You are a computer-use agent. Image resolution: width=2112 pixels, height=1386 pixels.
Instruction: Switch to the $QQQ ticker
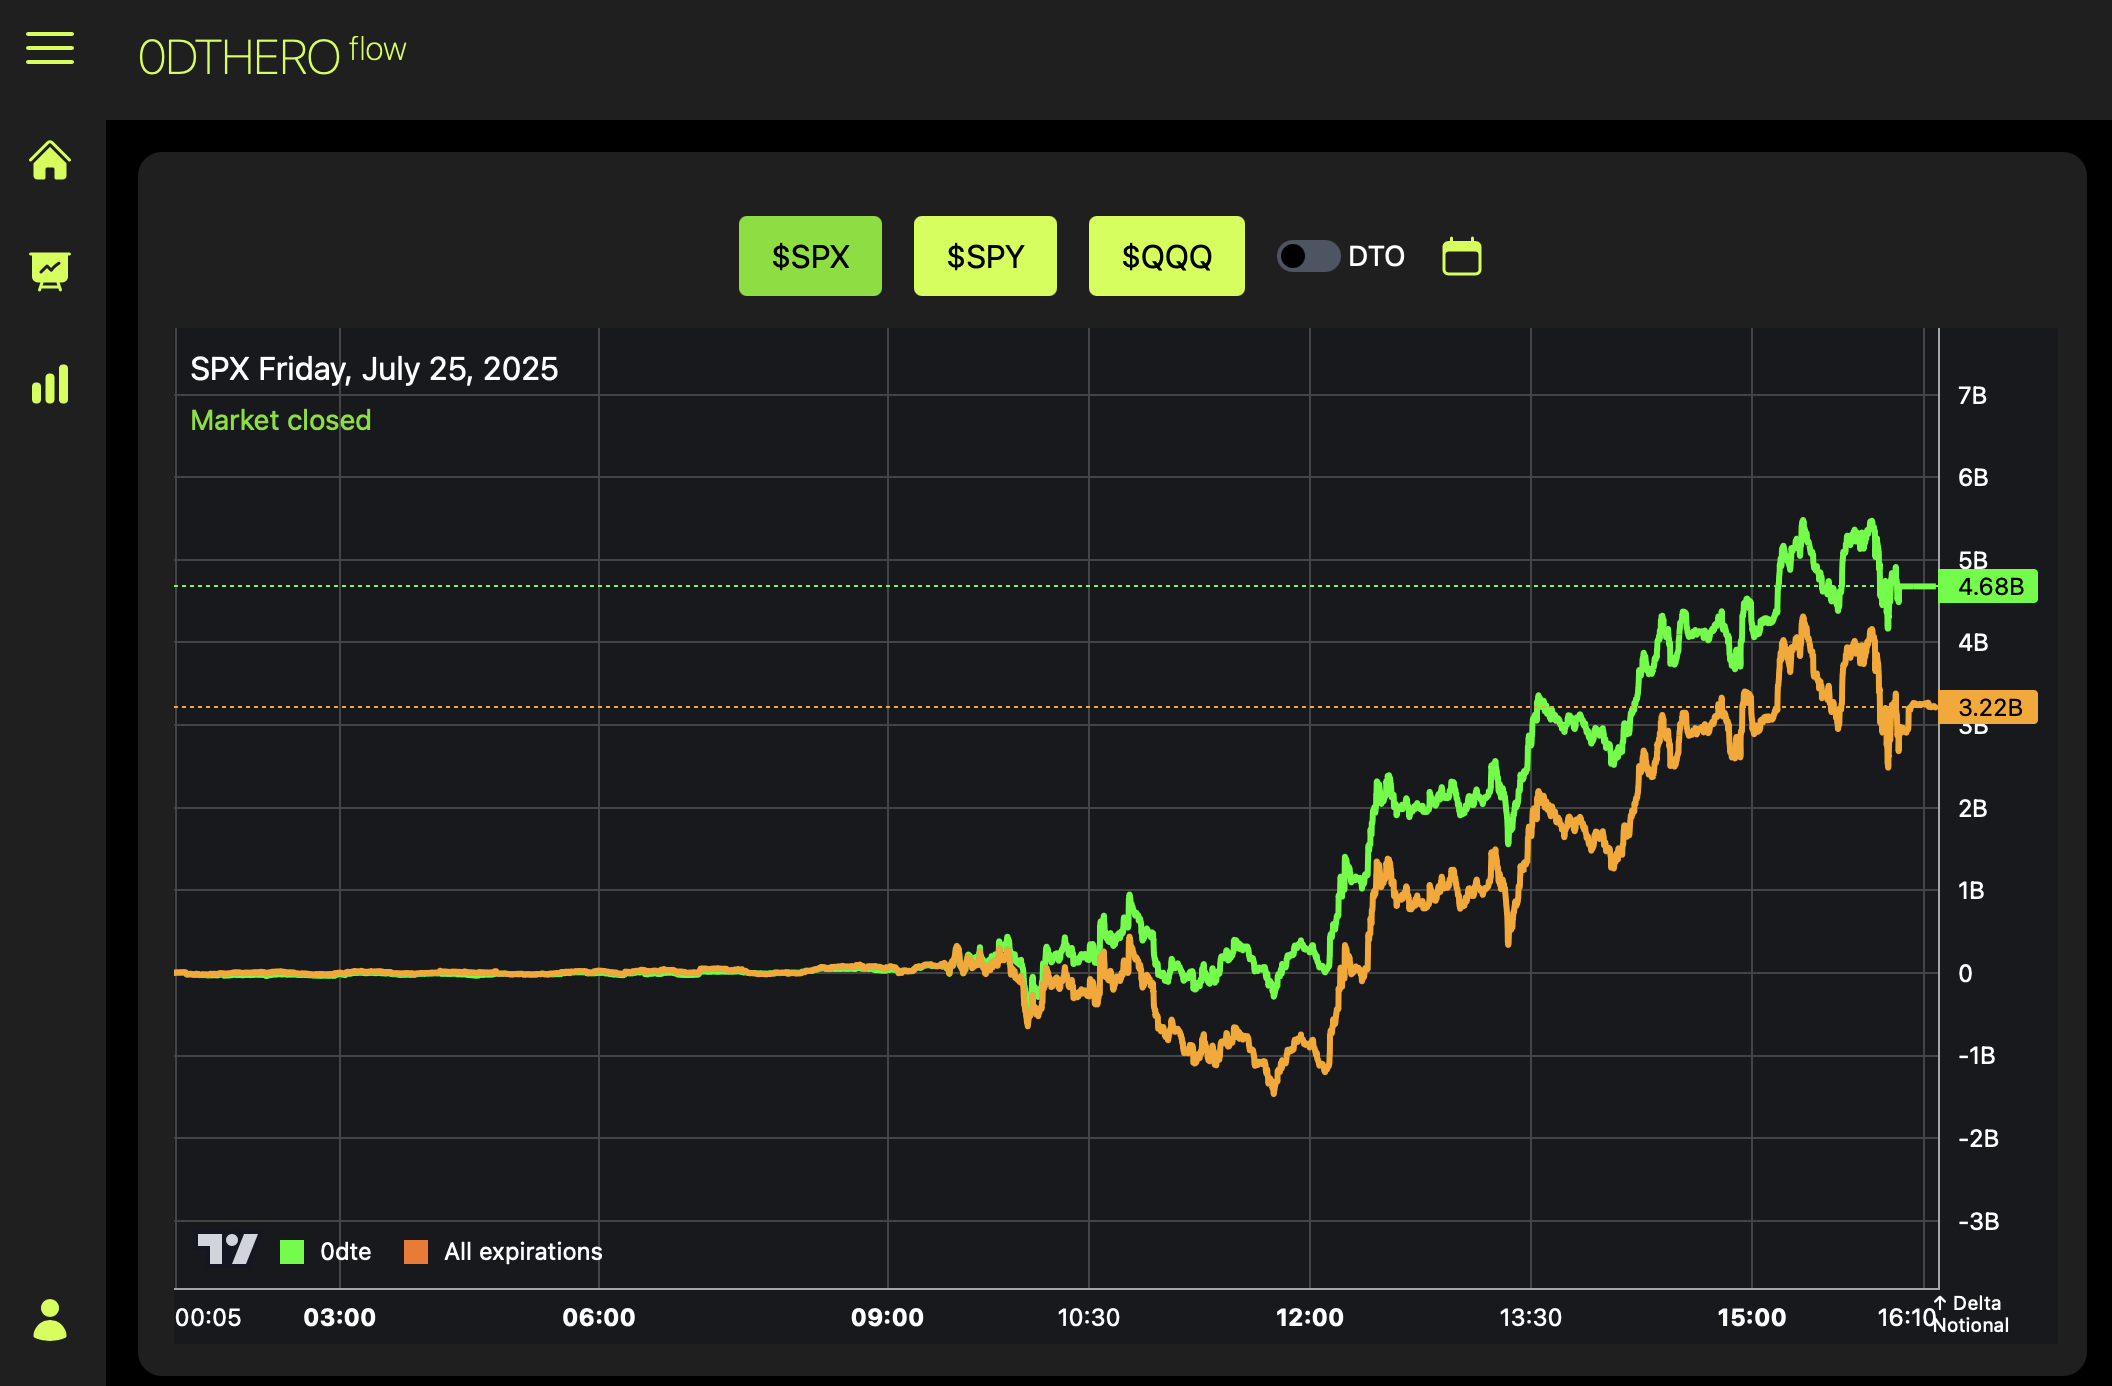1166,257
